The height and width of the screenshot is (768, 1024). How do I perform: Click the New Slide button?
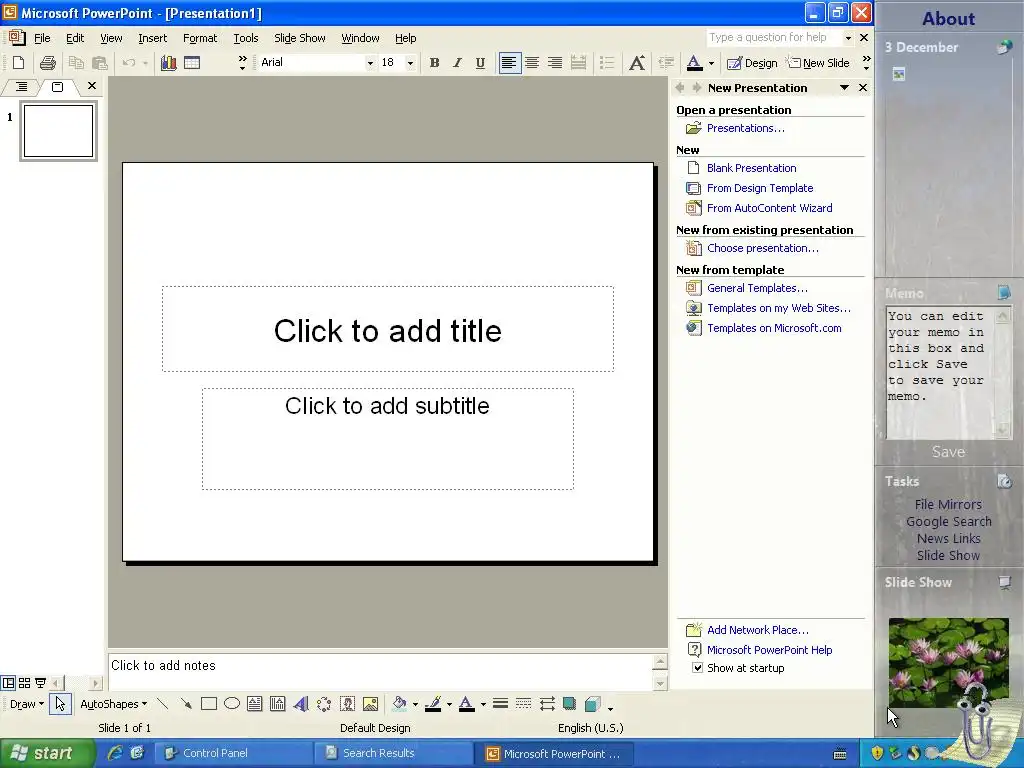[818, 63]
